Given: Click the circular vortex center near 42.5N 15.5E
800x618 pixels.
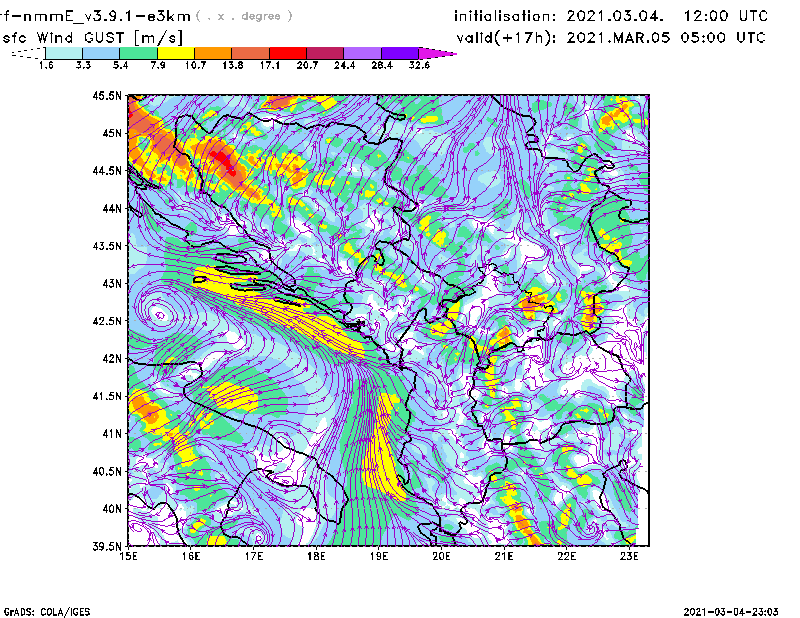Looking at the screenshot, I should [160, 315].
